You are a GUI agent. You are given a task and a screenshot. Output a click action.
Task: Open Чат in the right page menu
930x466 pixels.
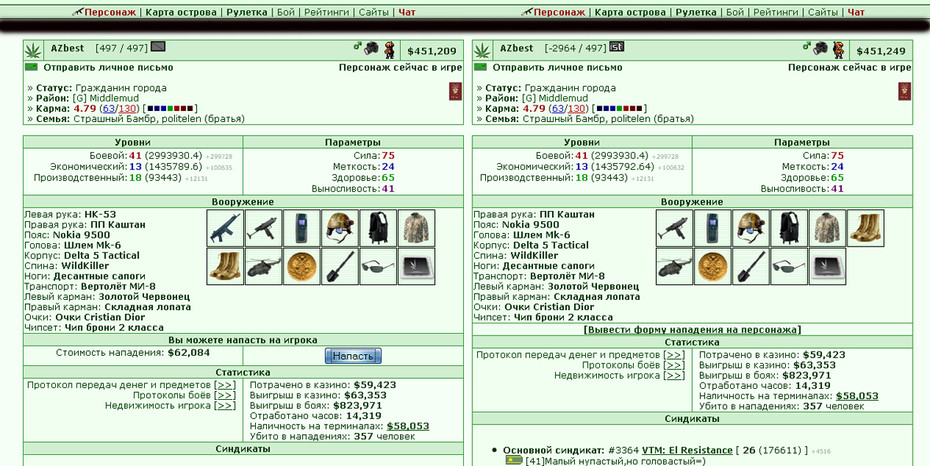pos(856,12)
